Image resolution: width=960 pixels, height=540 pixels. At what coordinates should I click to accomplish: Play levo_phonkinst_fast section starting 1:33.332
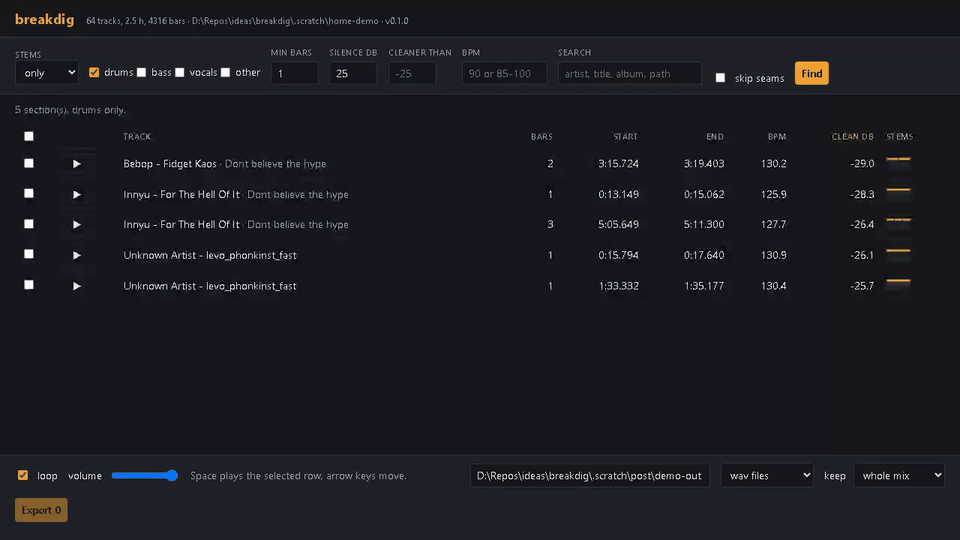click(x=77, y=286)
